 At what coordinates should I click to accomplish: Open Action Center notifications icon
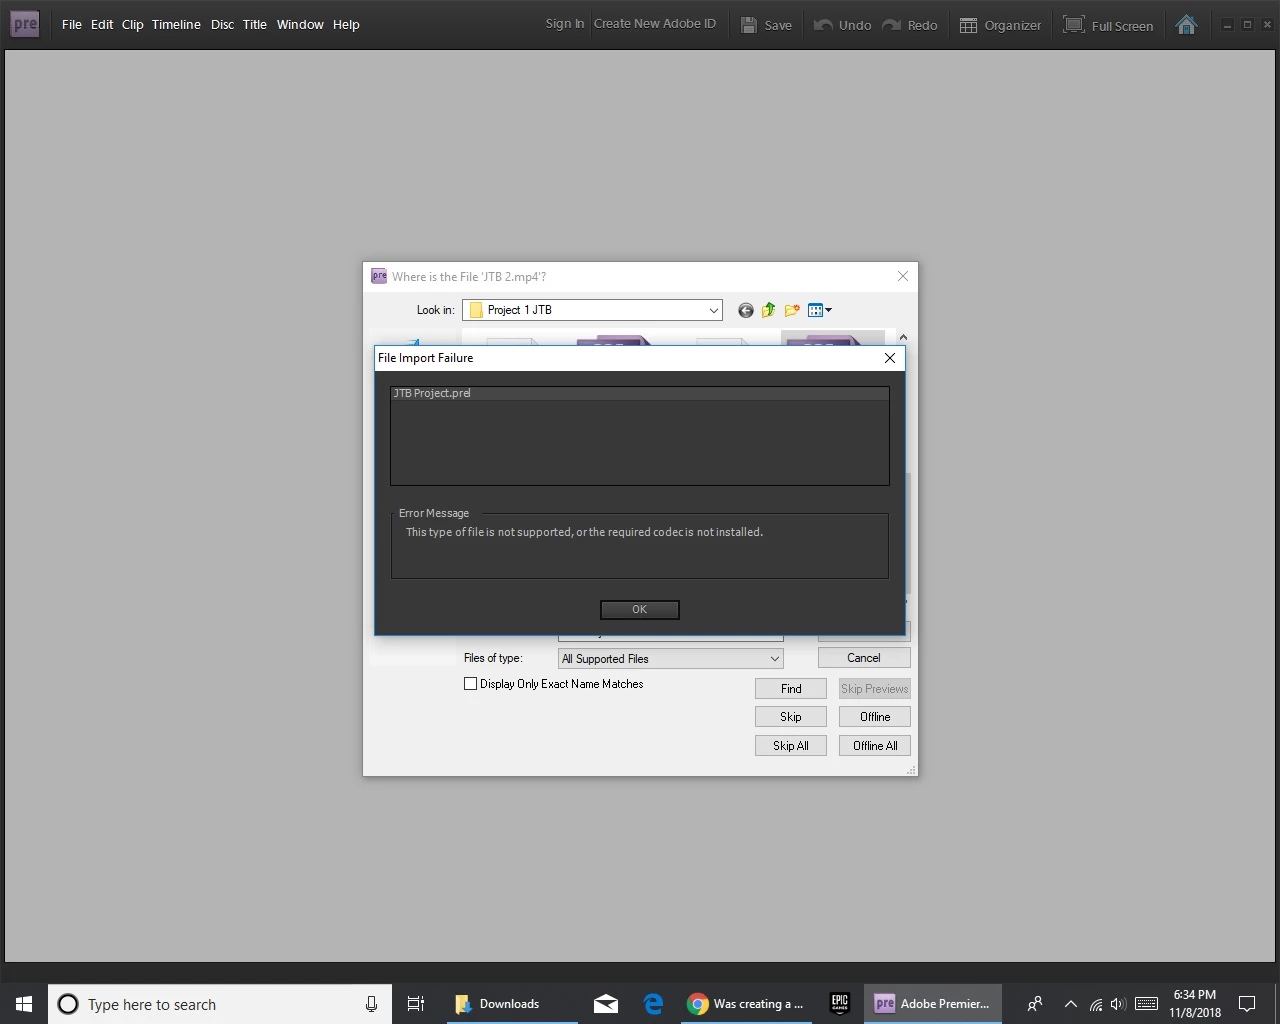1247,1004
